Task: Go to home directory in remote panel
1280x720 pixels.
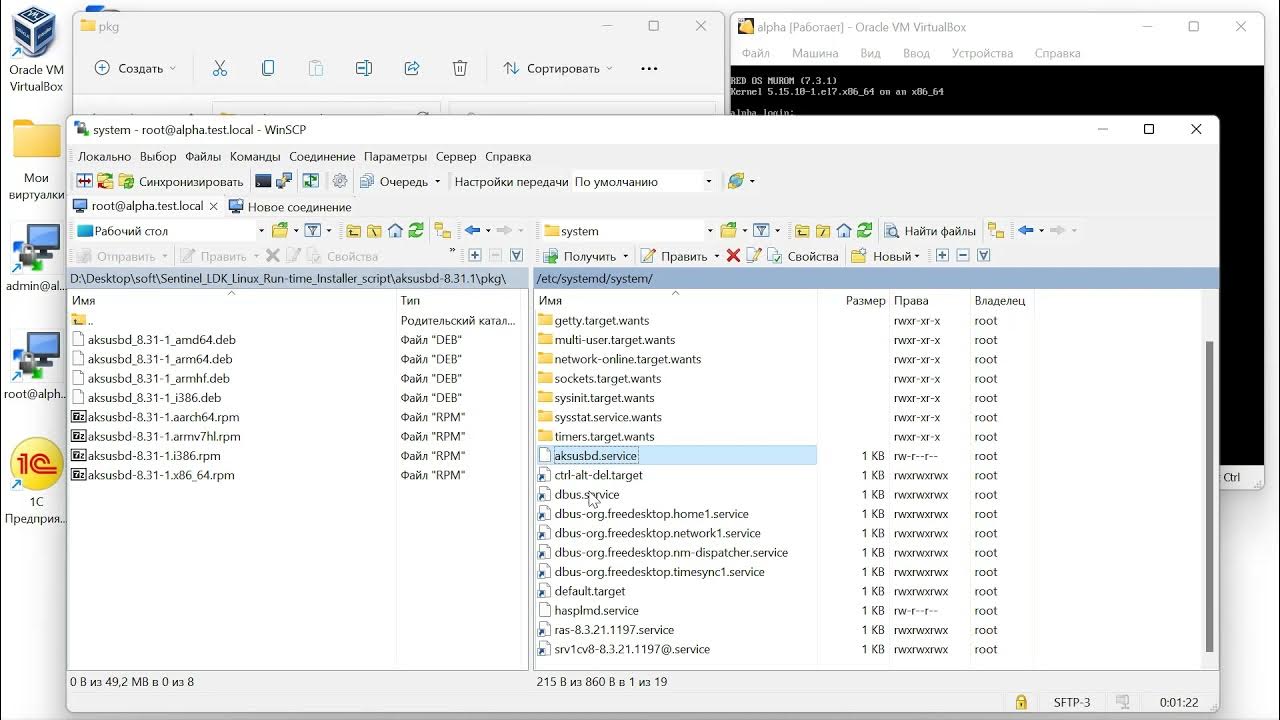Action: click(x=844, y=231)
